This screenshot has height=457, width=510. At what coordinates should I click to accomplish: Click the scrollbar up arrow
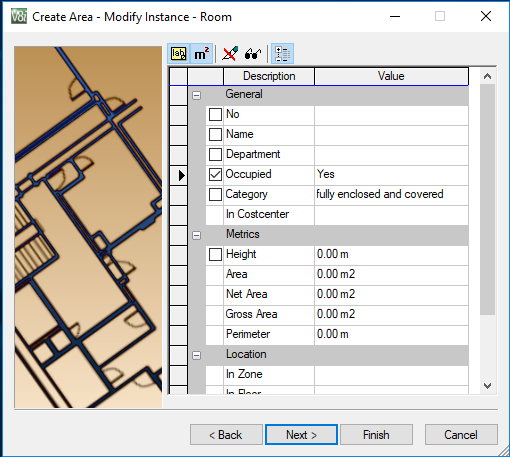487,76
